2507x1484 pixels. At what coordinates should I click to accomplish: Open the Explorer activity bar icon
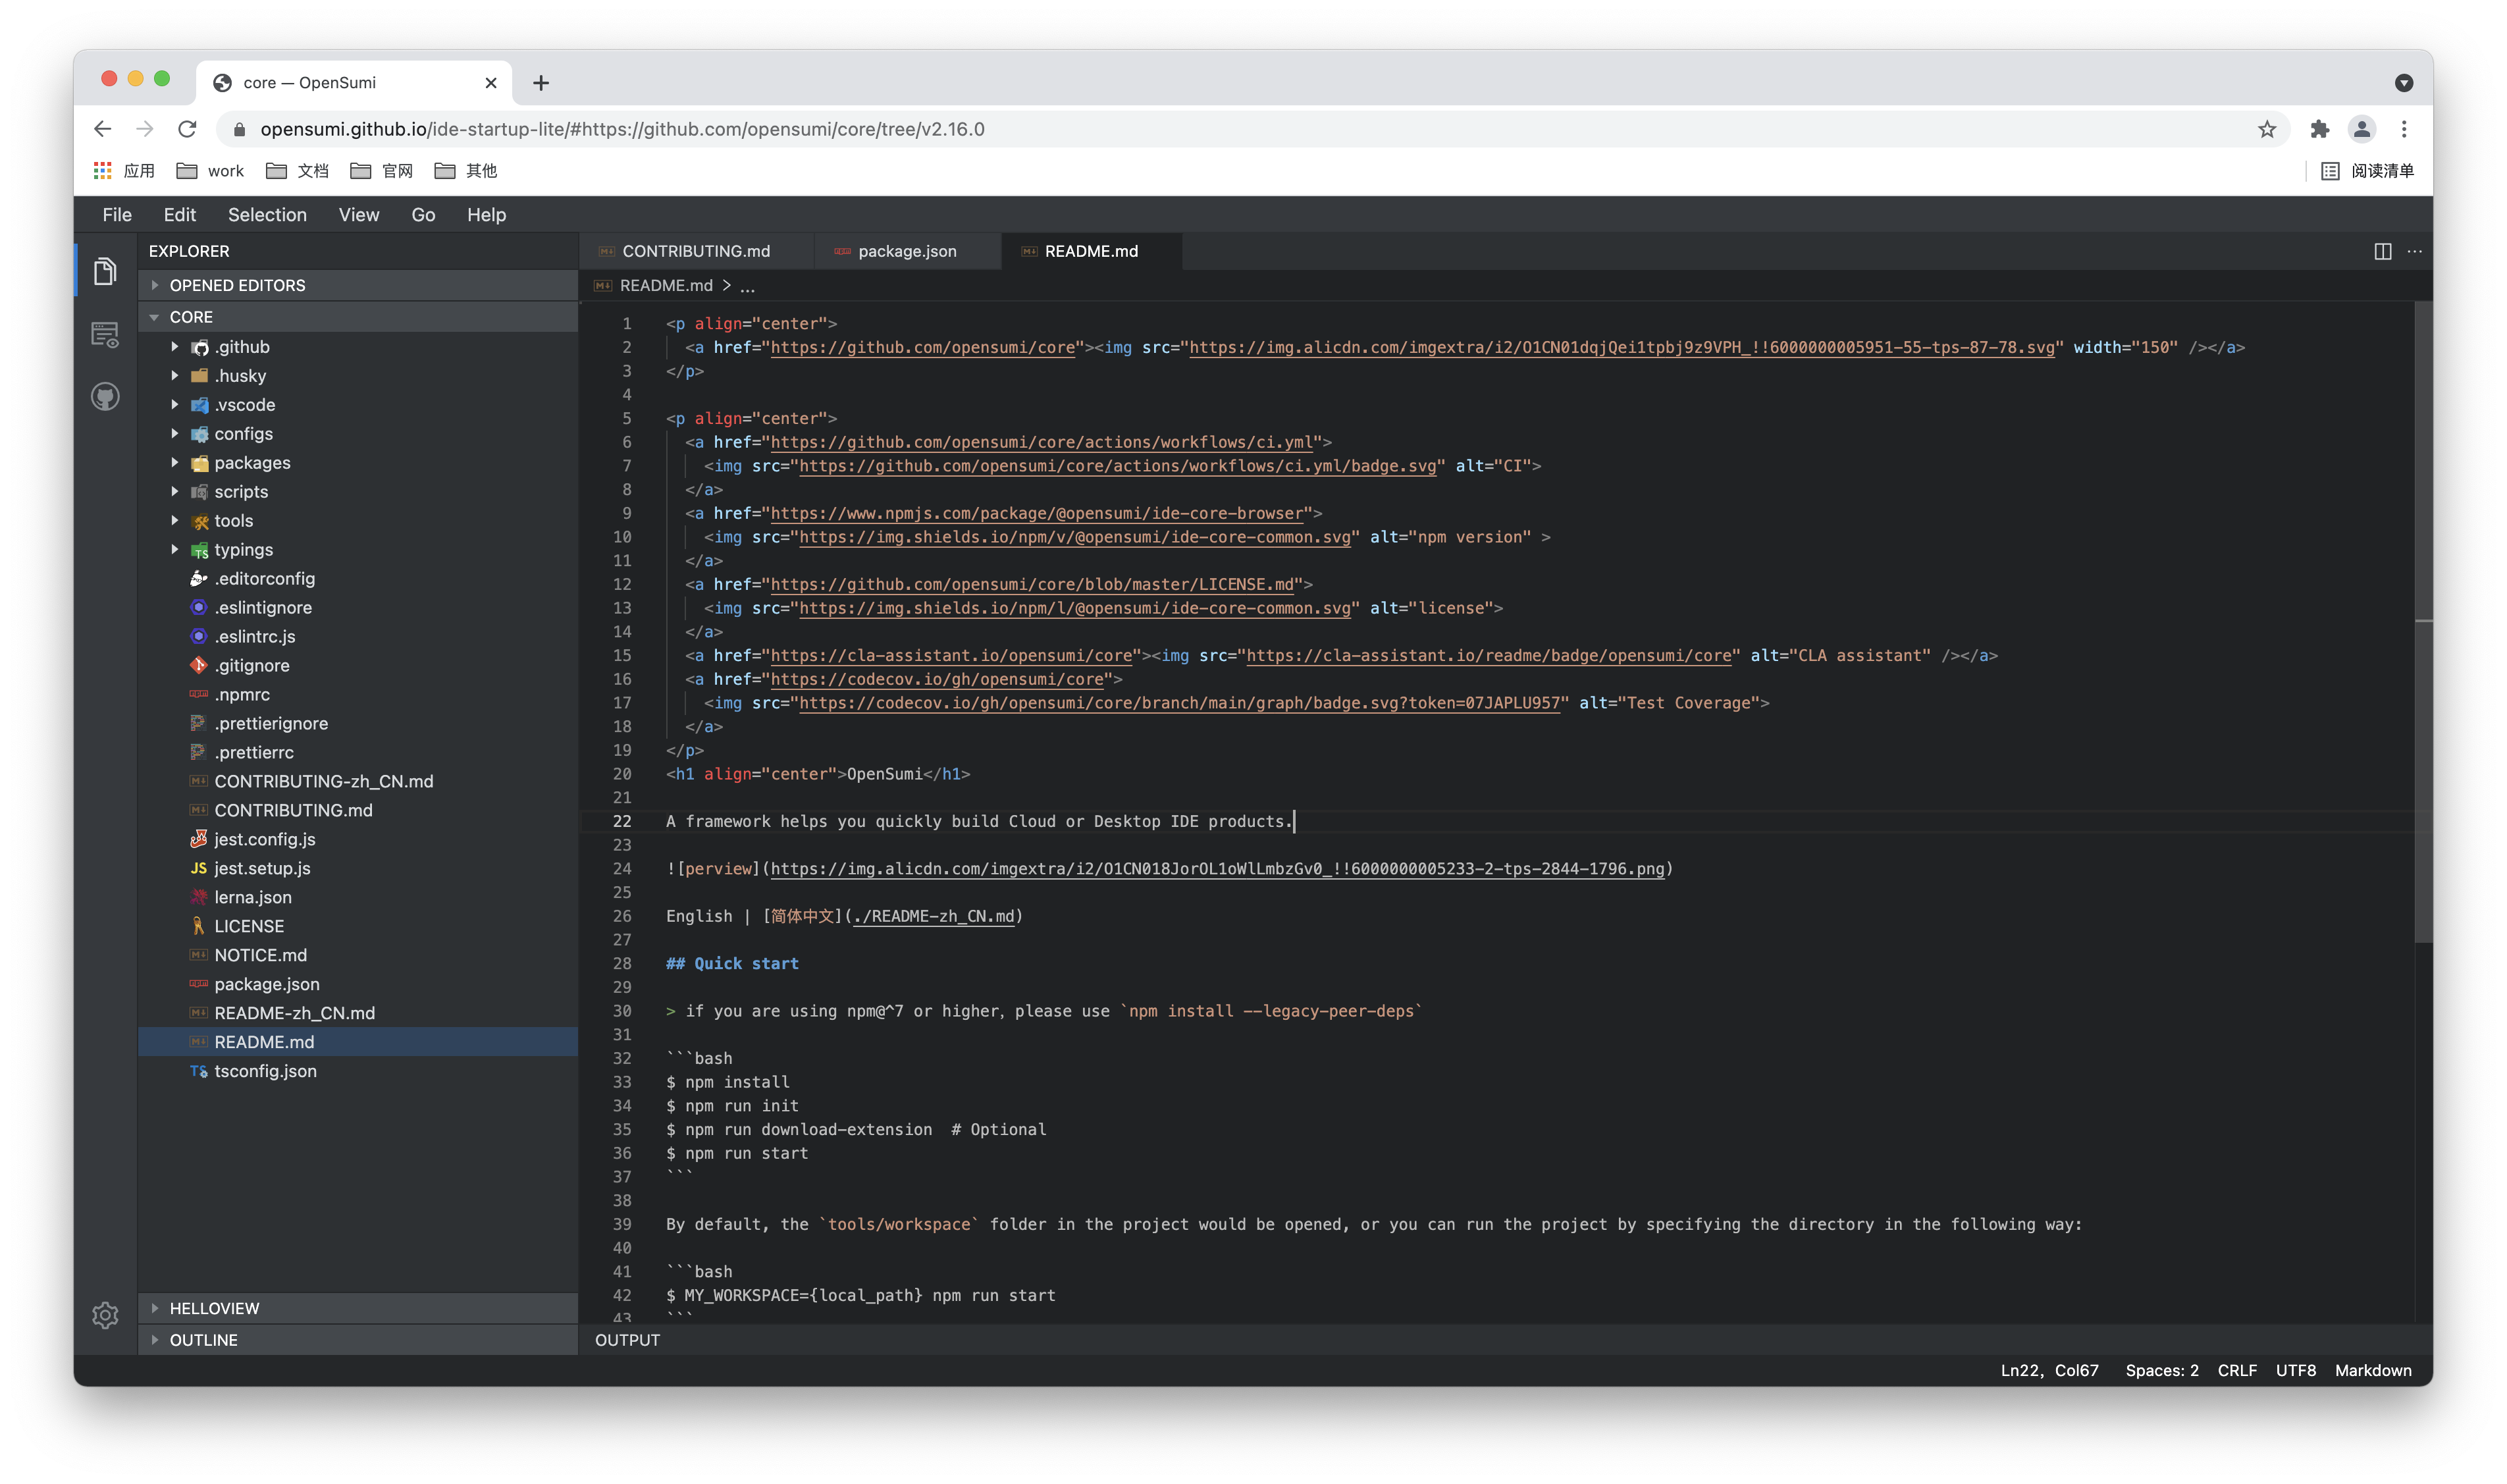105,271
